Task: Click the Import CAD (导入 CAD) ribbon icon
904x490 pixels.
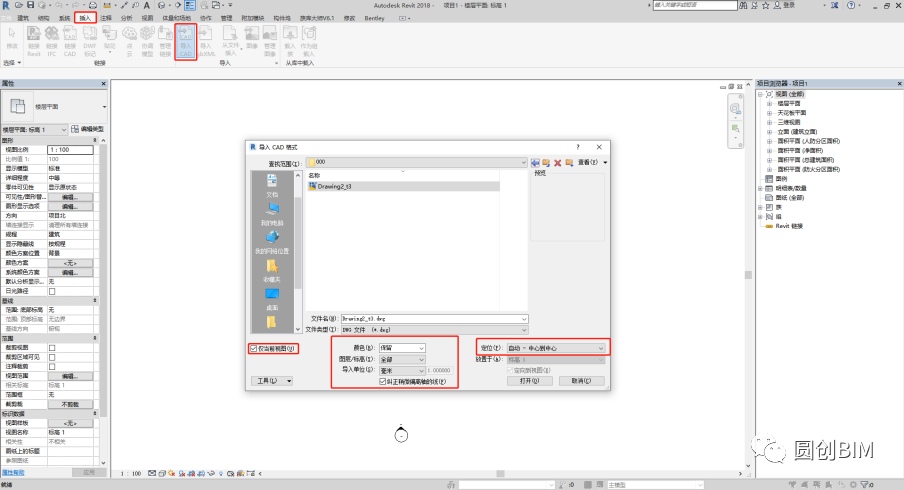Action: (186, 41)
